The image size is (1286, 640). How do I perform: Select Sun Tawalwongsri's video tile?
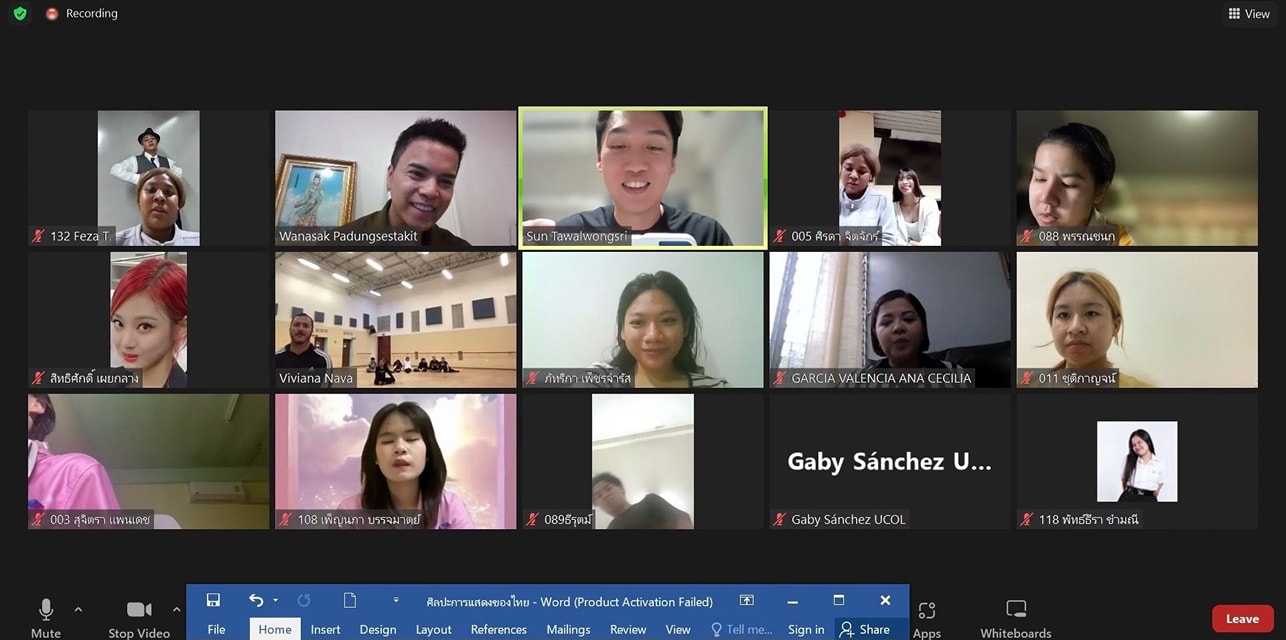coord(642,177)
